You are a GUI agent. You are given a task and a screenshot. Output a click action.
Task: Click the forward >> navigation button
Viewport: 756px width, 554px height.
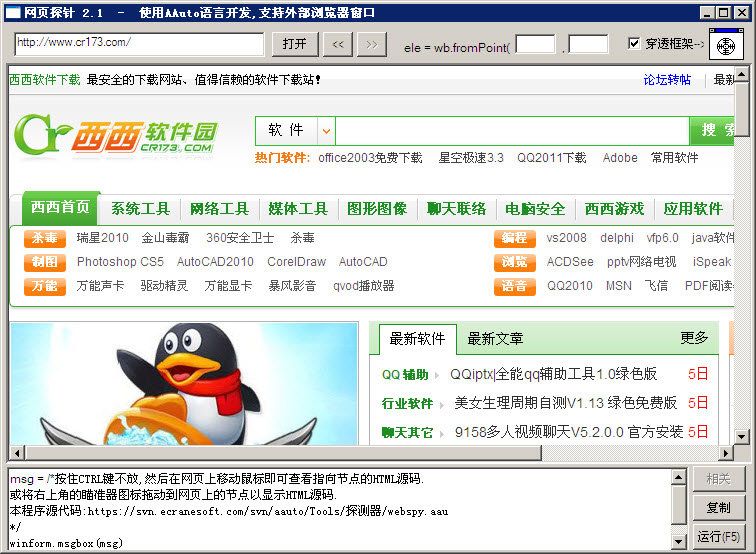(x=372, y=44)
